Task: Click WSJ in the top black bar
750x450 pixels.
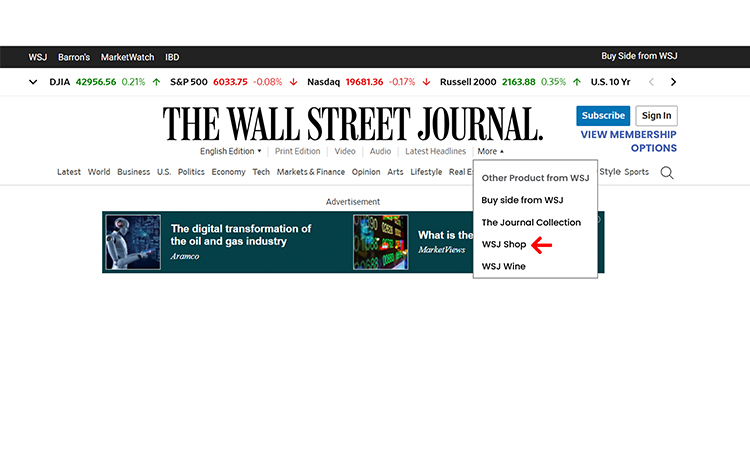Action: coord(38,57)
